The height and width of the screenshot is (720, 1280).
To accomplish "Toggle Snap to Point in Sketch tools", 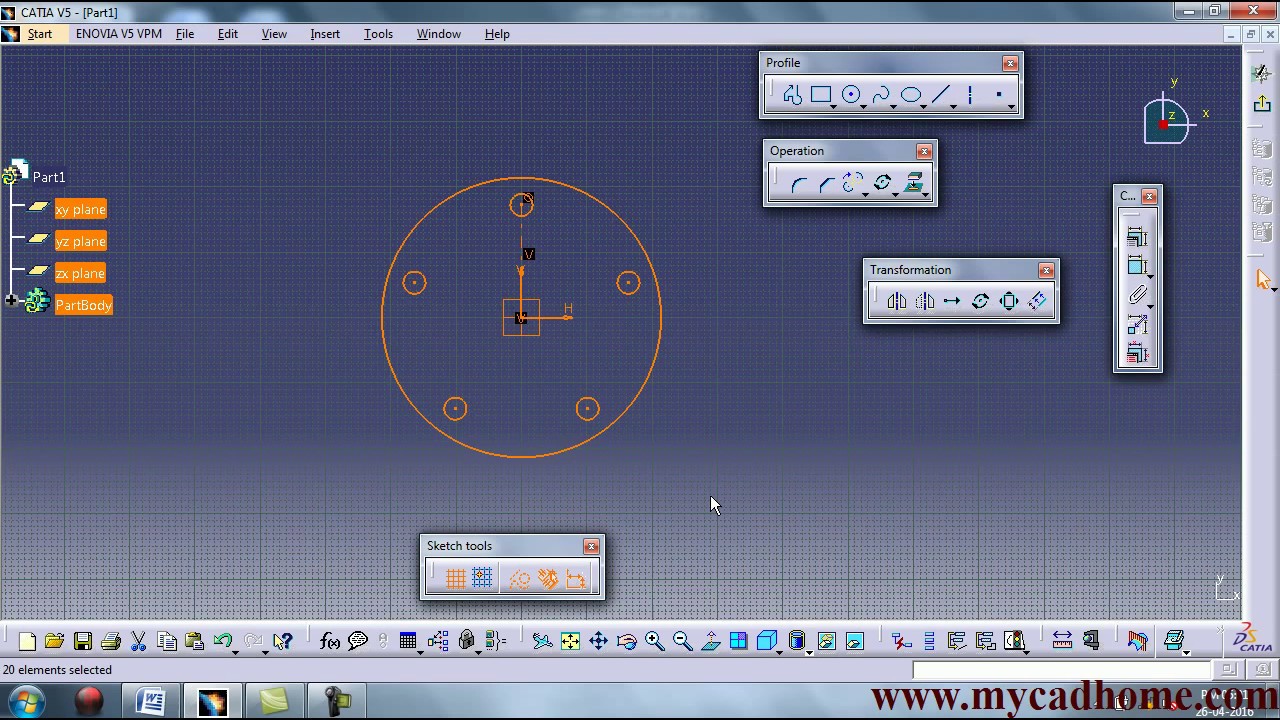I will (482, 579).
